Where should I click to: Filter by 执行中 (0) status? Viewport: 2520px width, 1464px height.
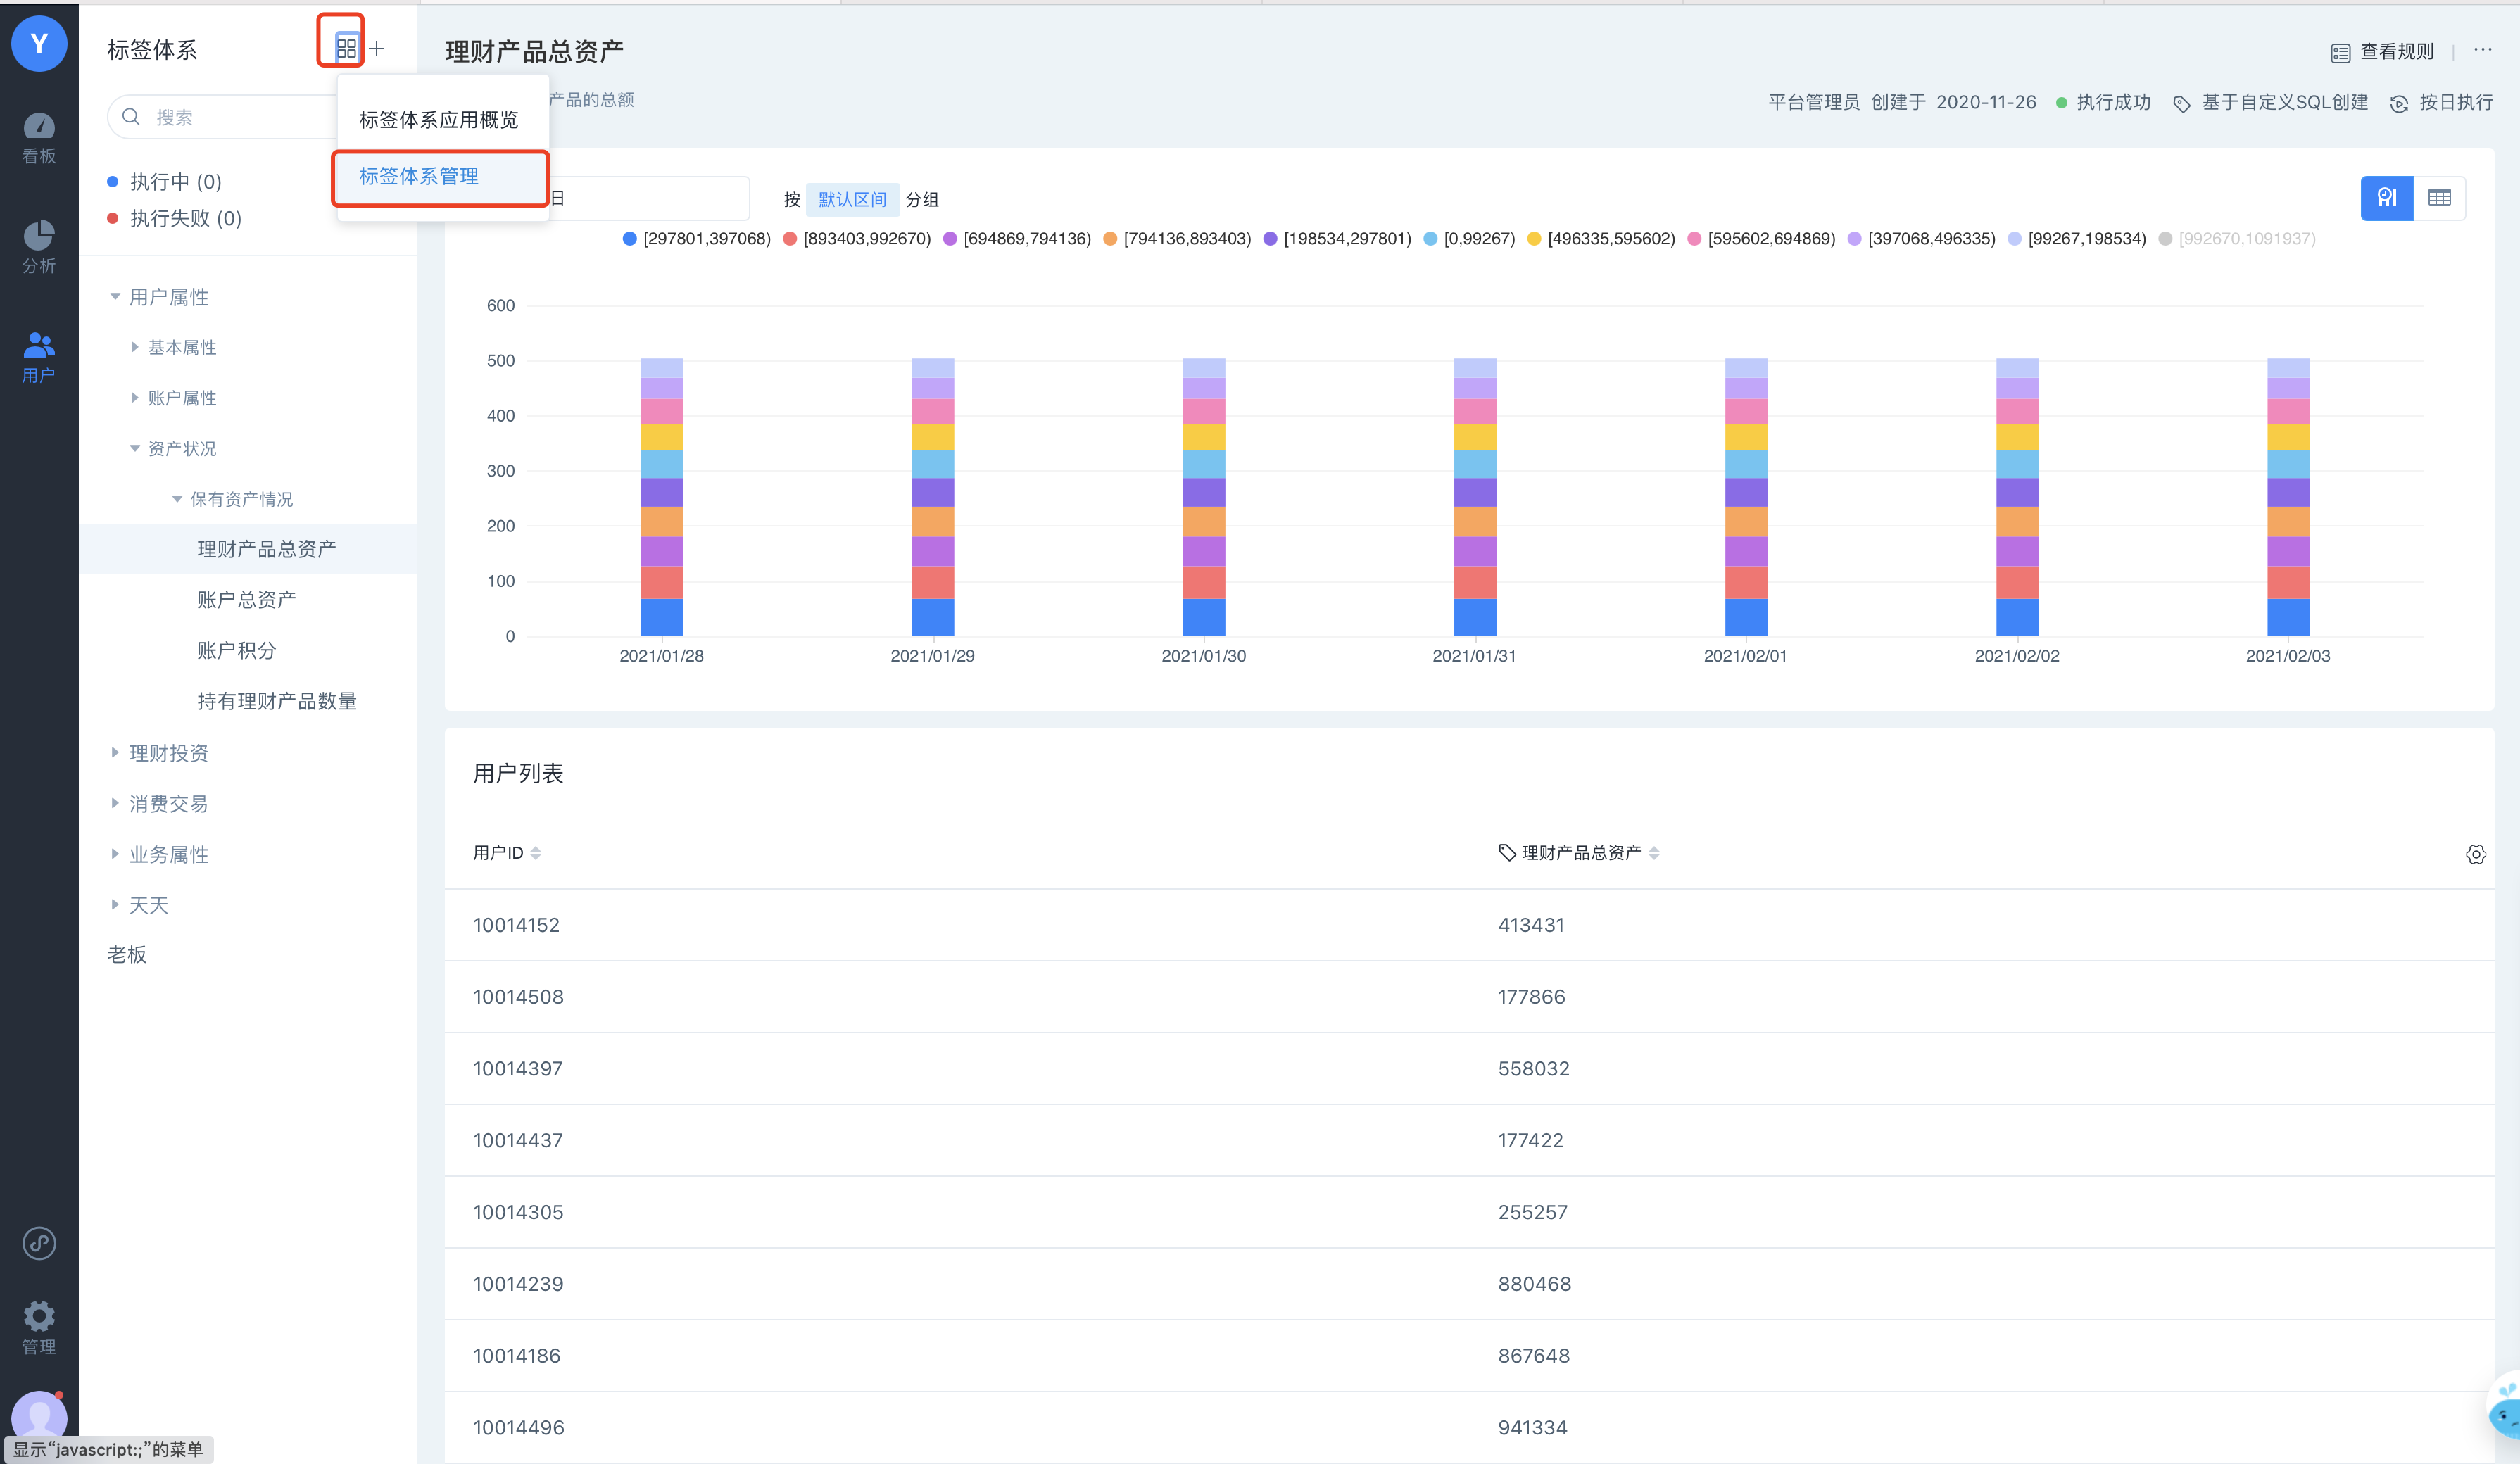coord(164,181)
